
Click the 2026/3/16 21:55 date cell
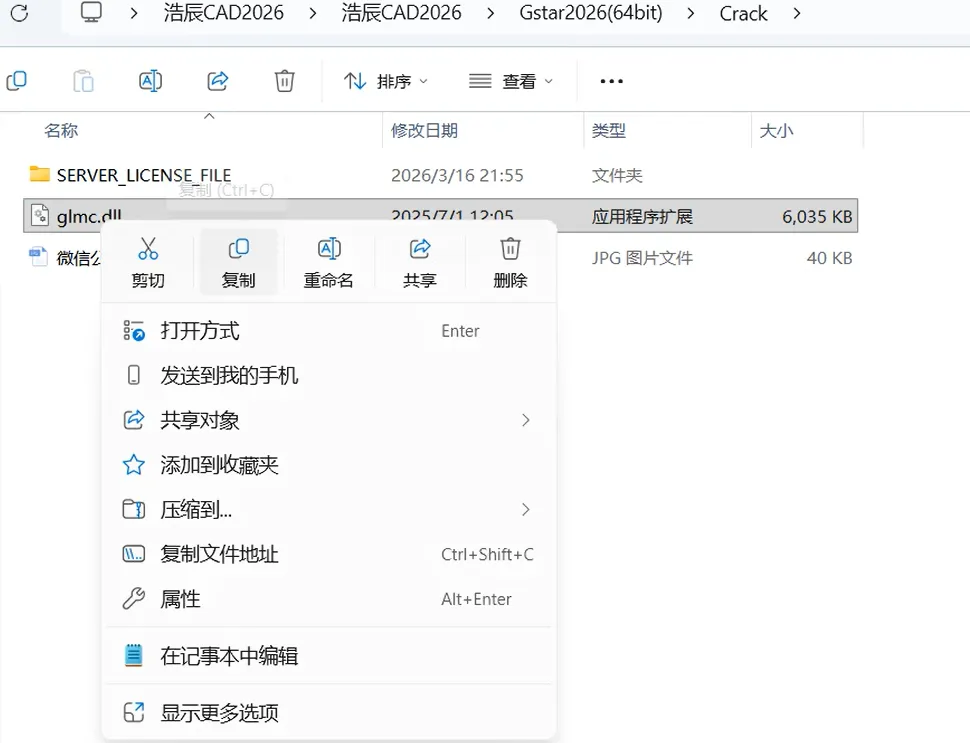(x=457, y=176)
